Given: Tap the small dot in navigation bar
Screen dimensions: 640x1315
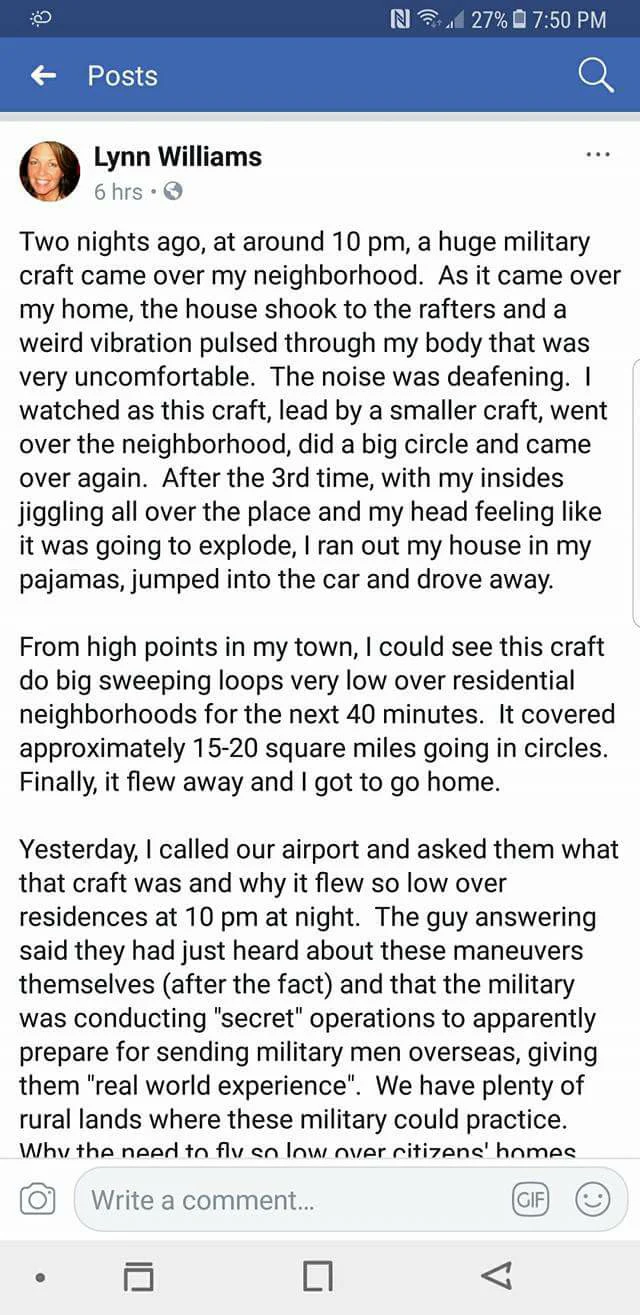Looking at the screenshot, I should (40, 1277).
